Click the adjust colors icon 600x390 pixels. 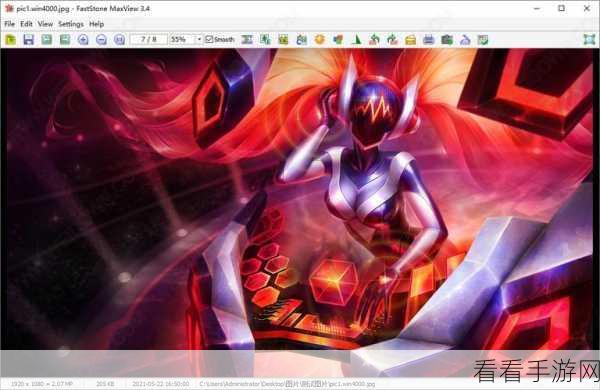(338, 39)
